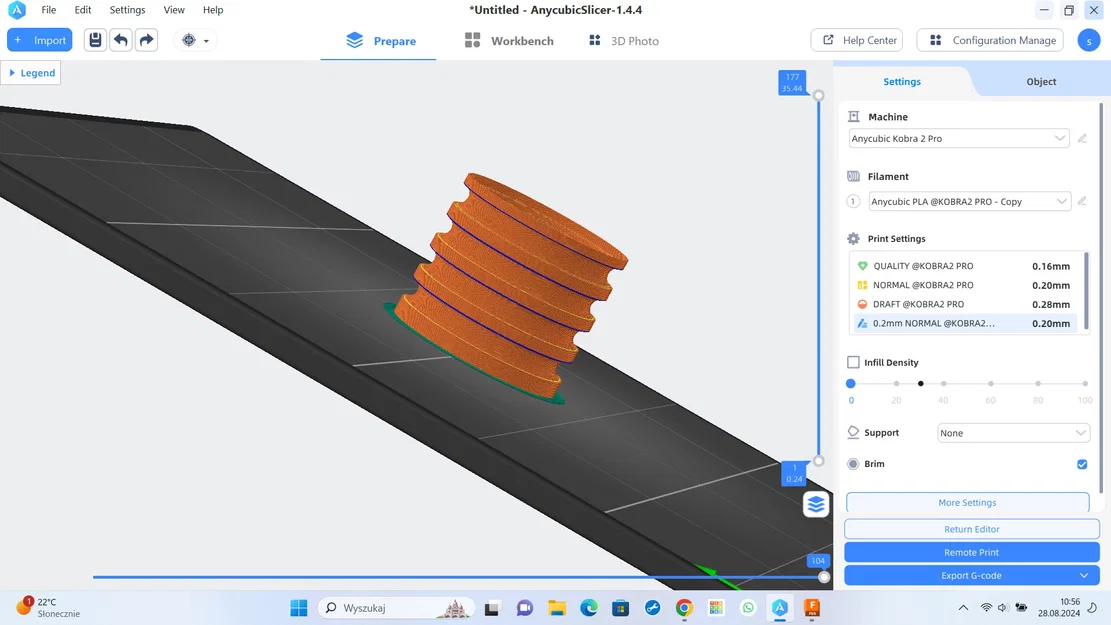Click the Import button
This screenshot has height=625, width=1111.
pos(40,40)
